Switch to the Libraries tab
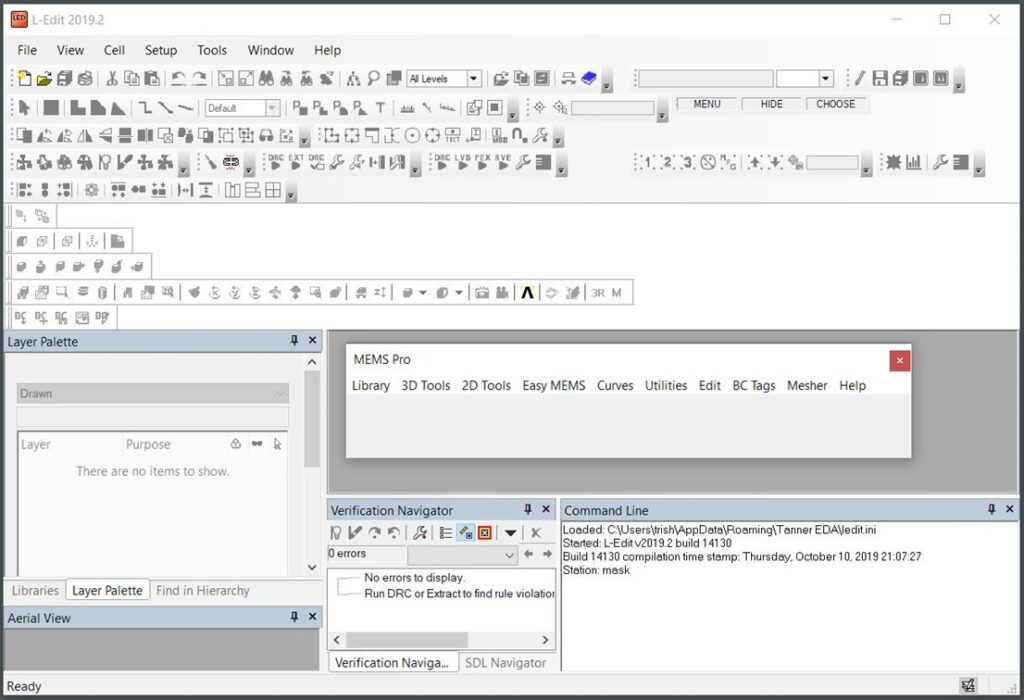 coord(35,590)
